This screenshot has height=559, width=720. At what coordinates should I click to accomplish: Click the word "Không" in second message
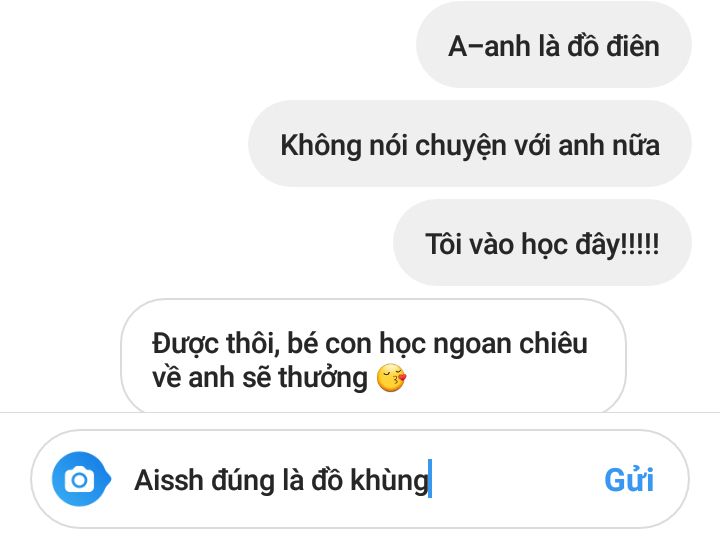(321, 145)
